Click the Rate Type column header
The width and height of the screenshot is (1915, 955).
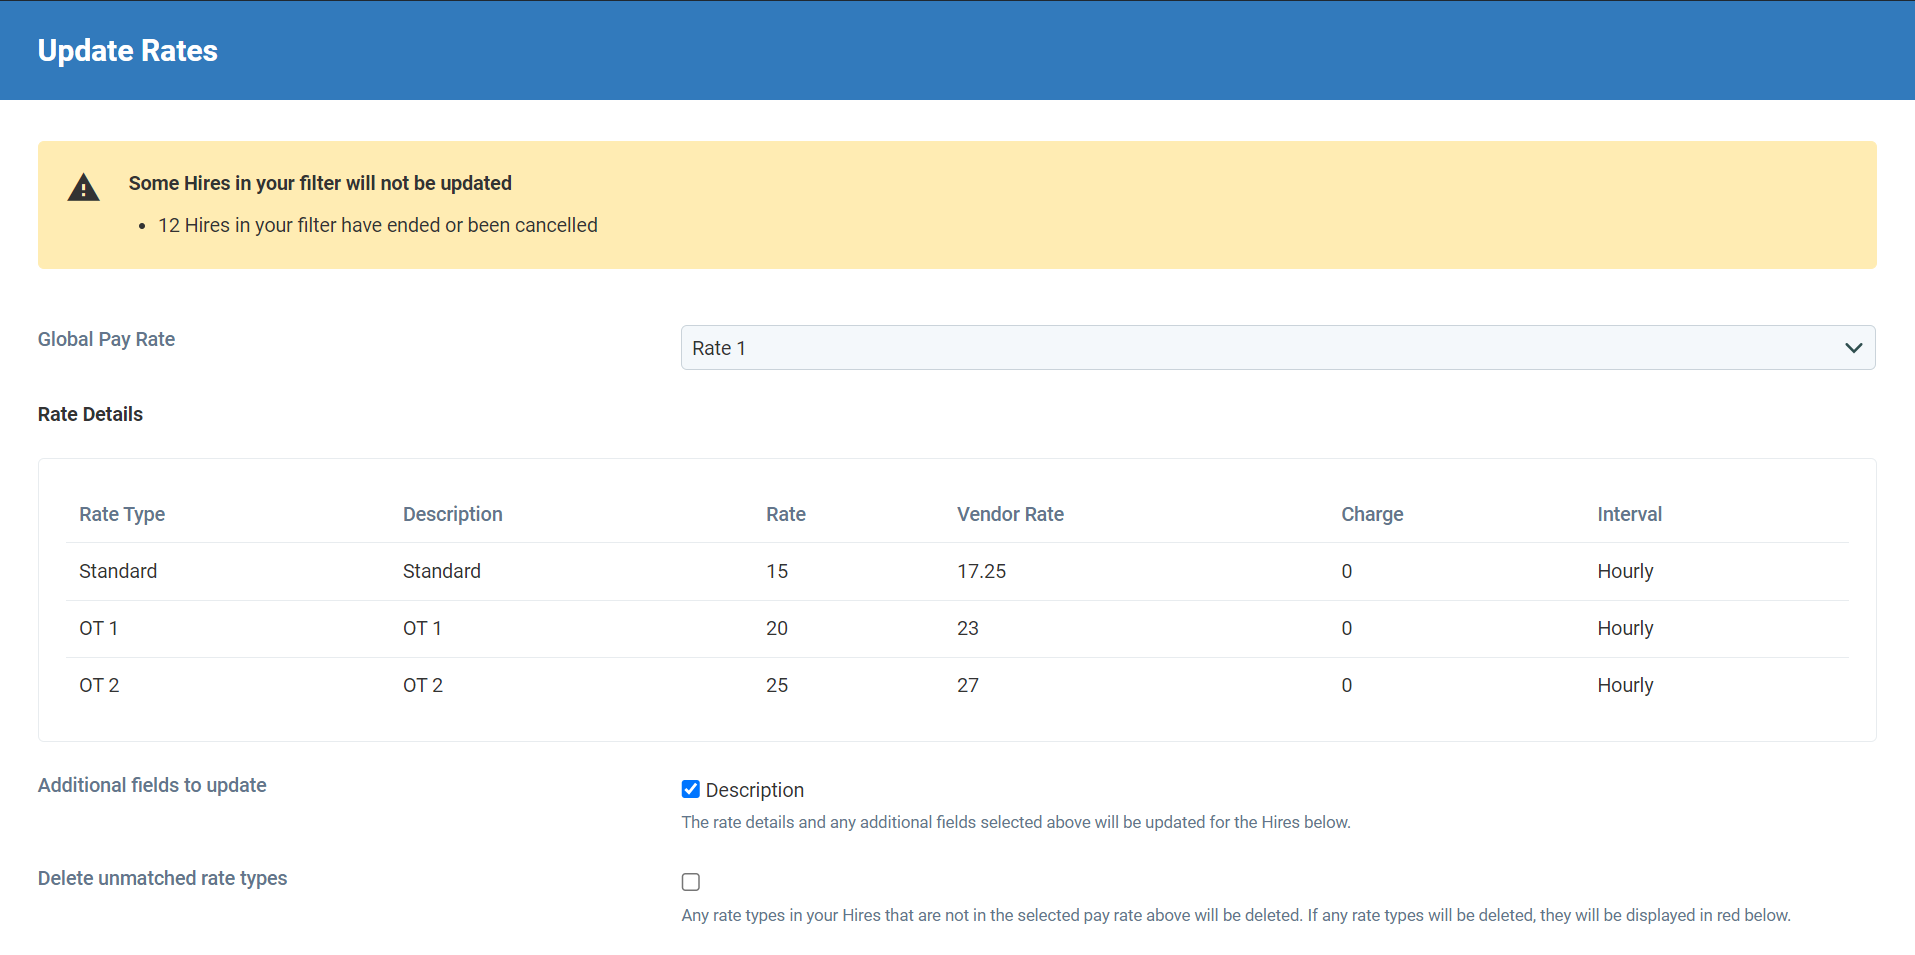coord(122,514)
